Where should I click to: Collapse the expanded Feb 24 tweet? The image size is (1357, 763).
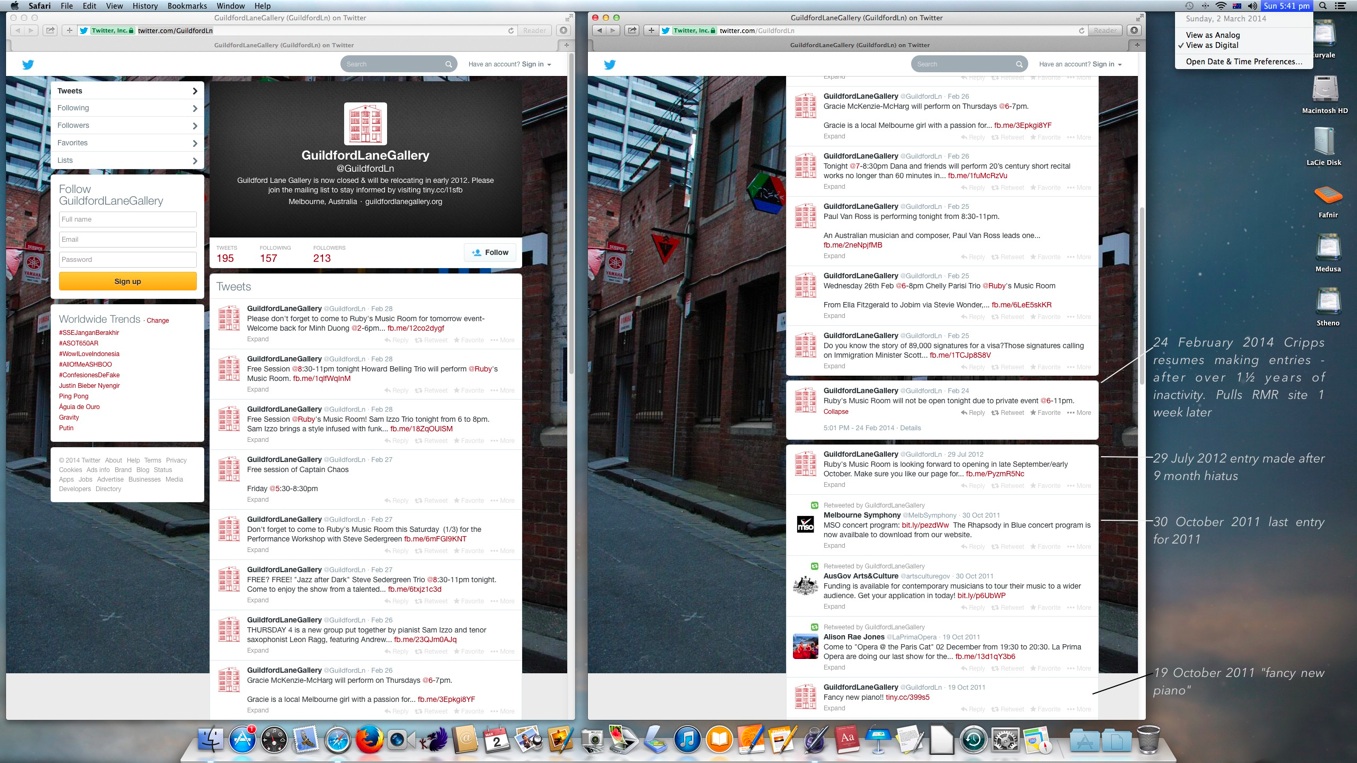coord(836,411)
